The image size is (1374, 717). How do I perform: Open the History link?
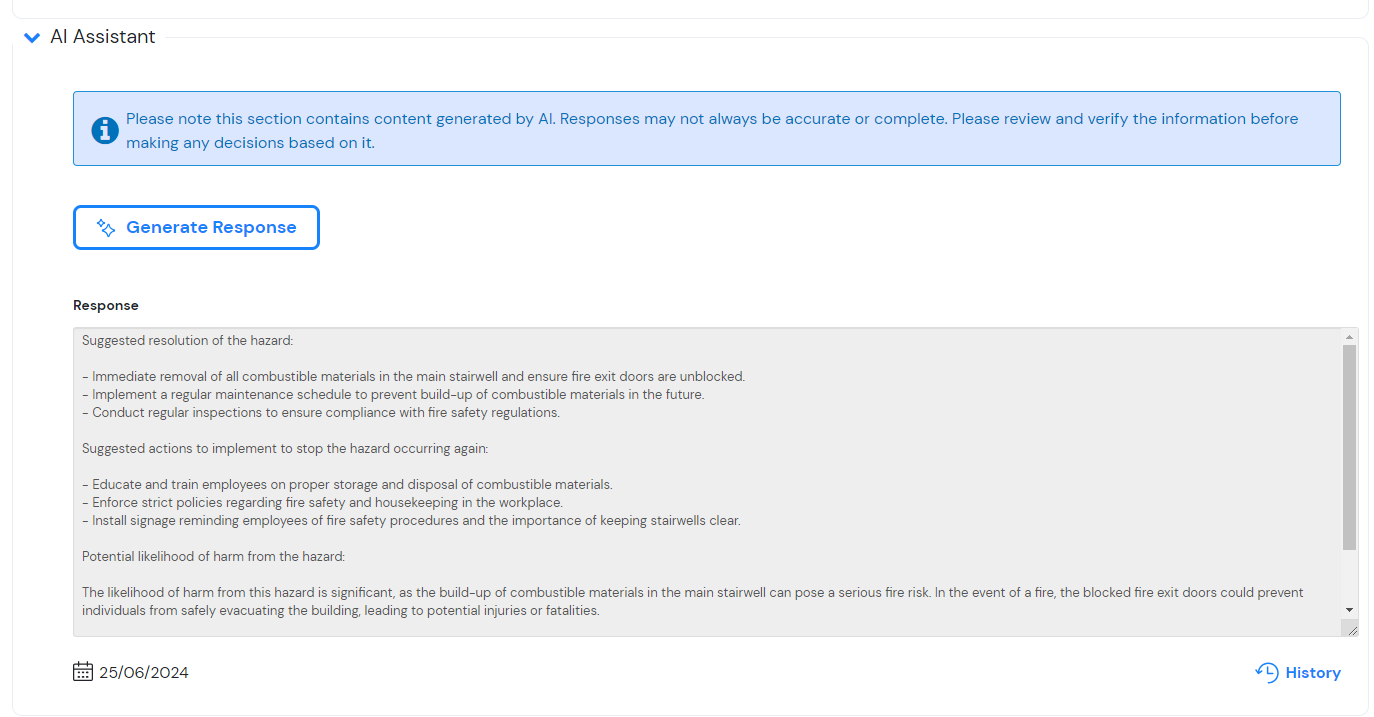(x=1310, y=672)
